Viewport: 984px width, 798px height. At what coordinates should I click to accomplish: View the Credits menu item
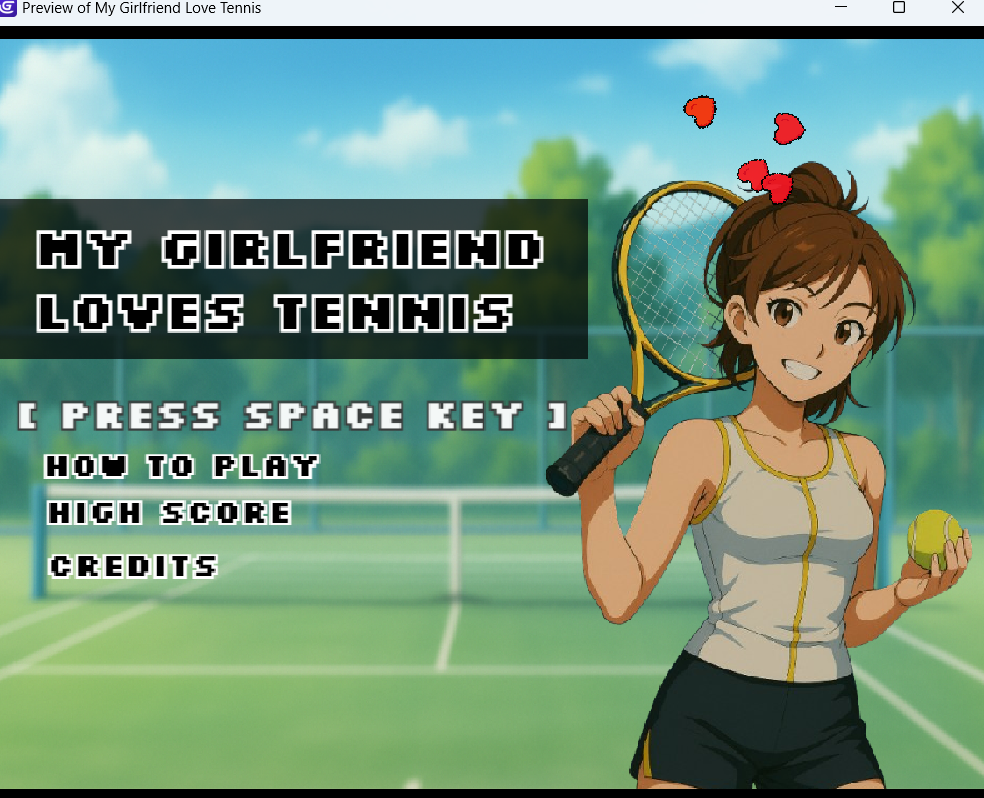(133, 566)
